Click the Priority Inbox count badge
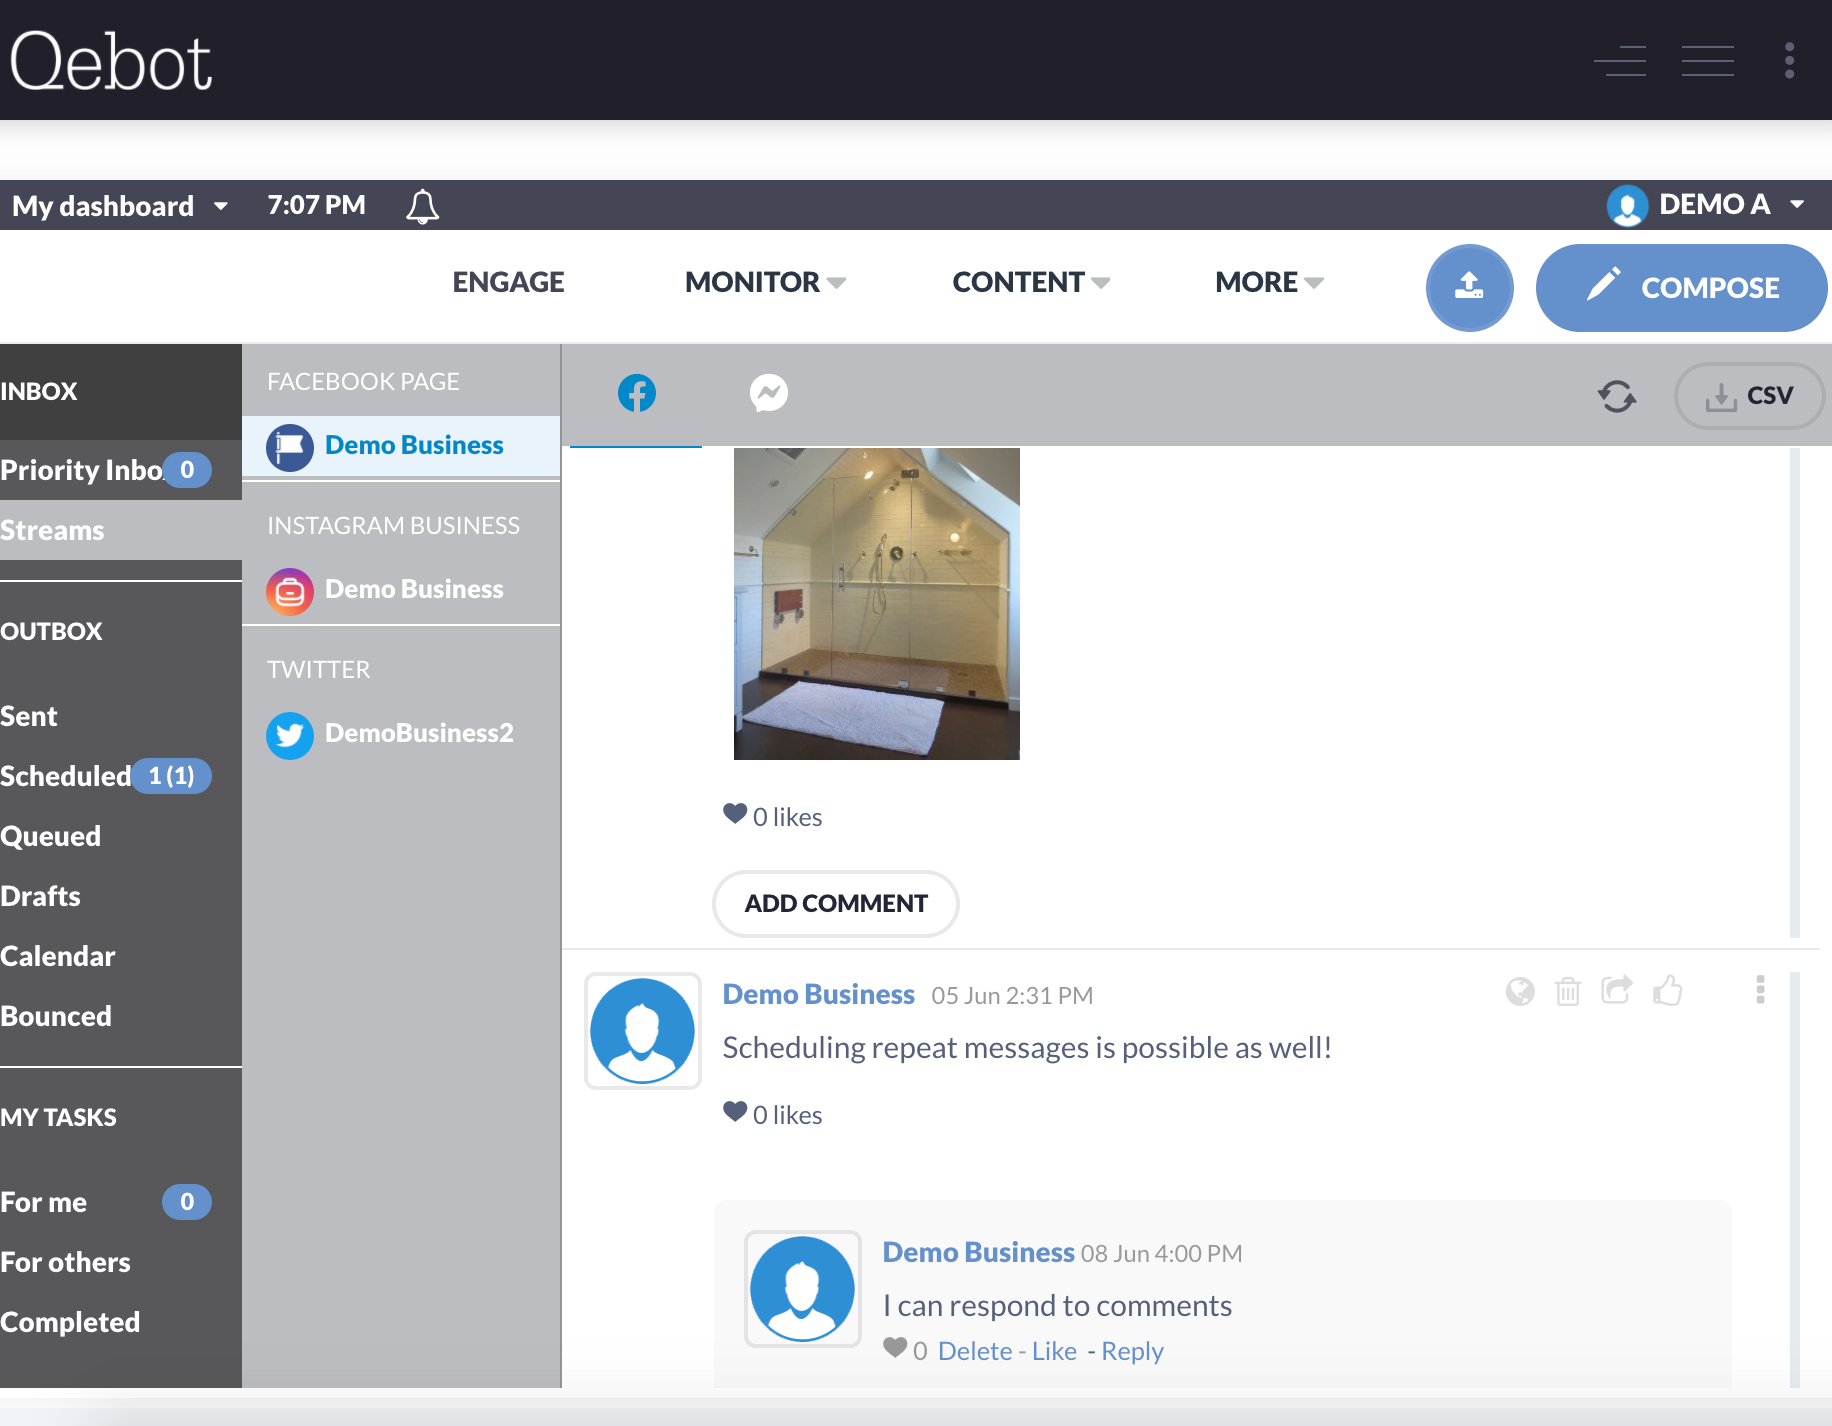Image resolution: width=1832 pixels, height=1426 pixels. click(187, 469)
